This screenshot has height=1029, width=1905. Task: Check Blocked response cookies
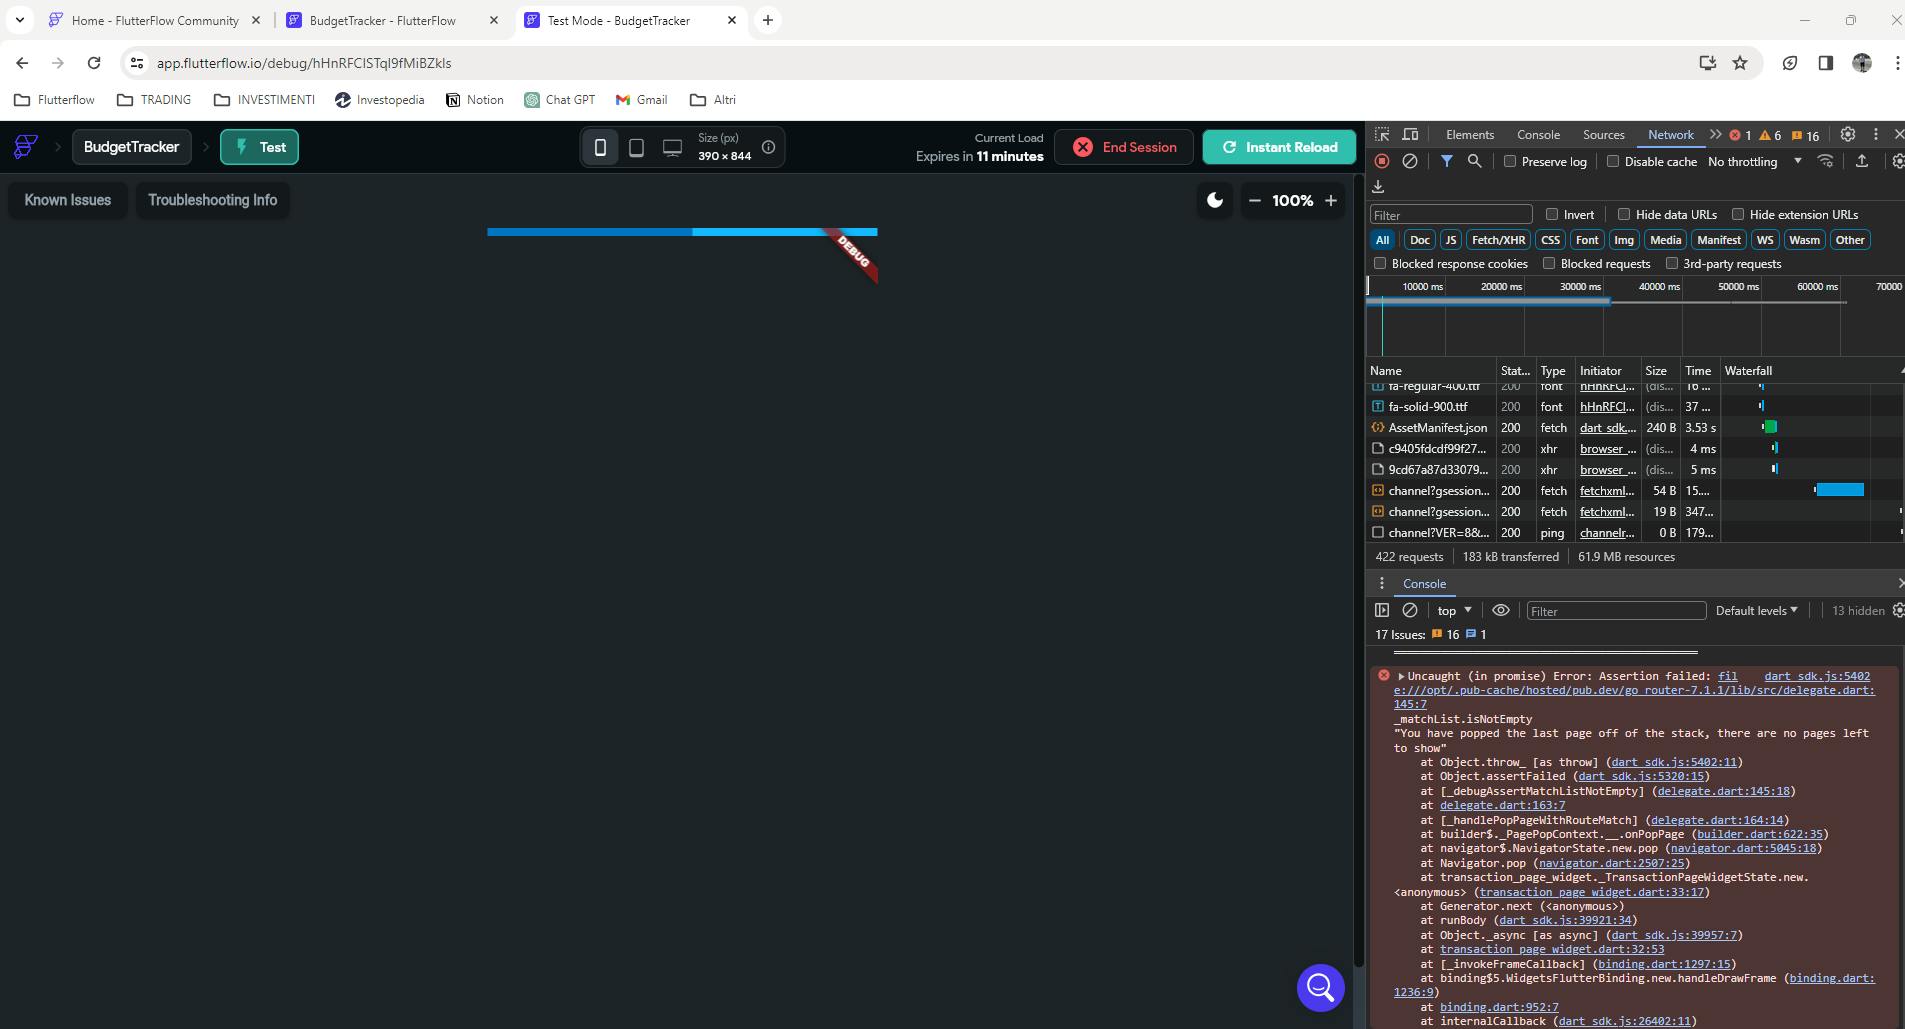pos(1380,263)
